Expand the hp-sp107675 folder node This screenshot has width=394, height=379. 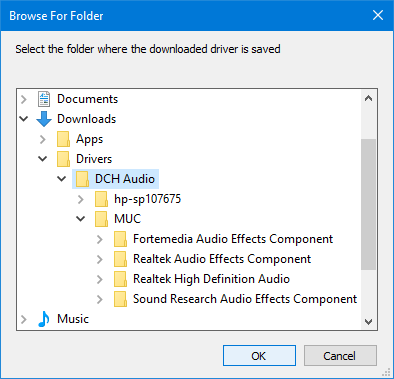81,199
